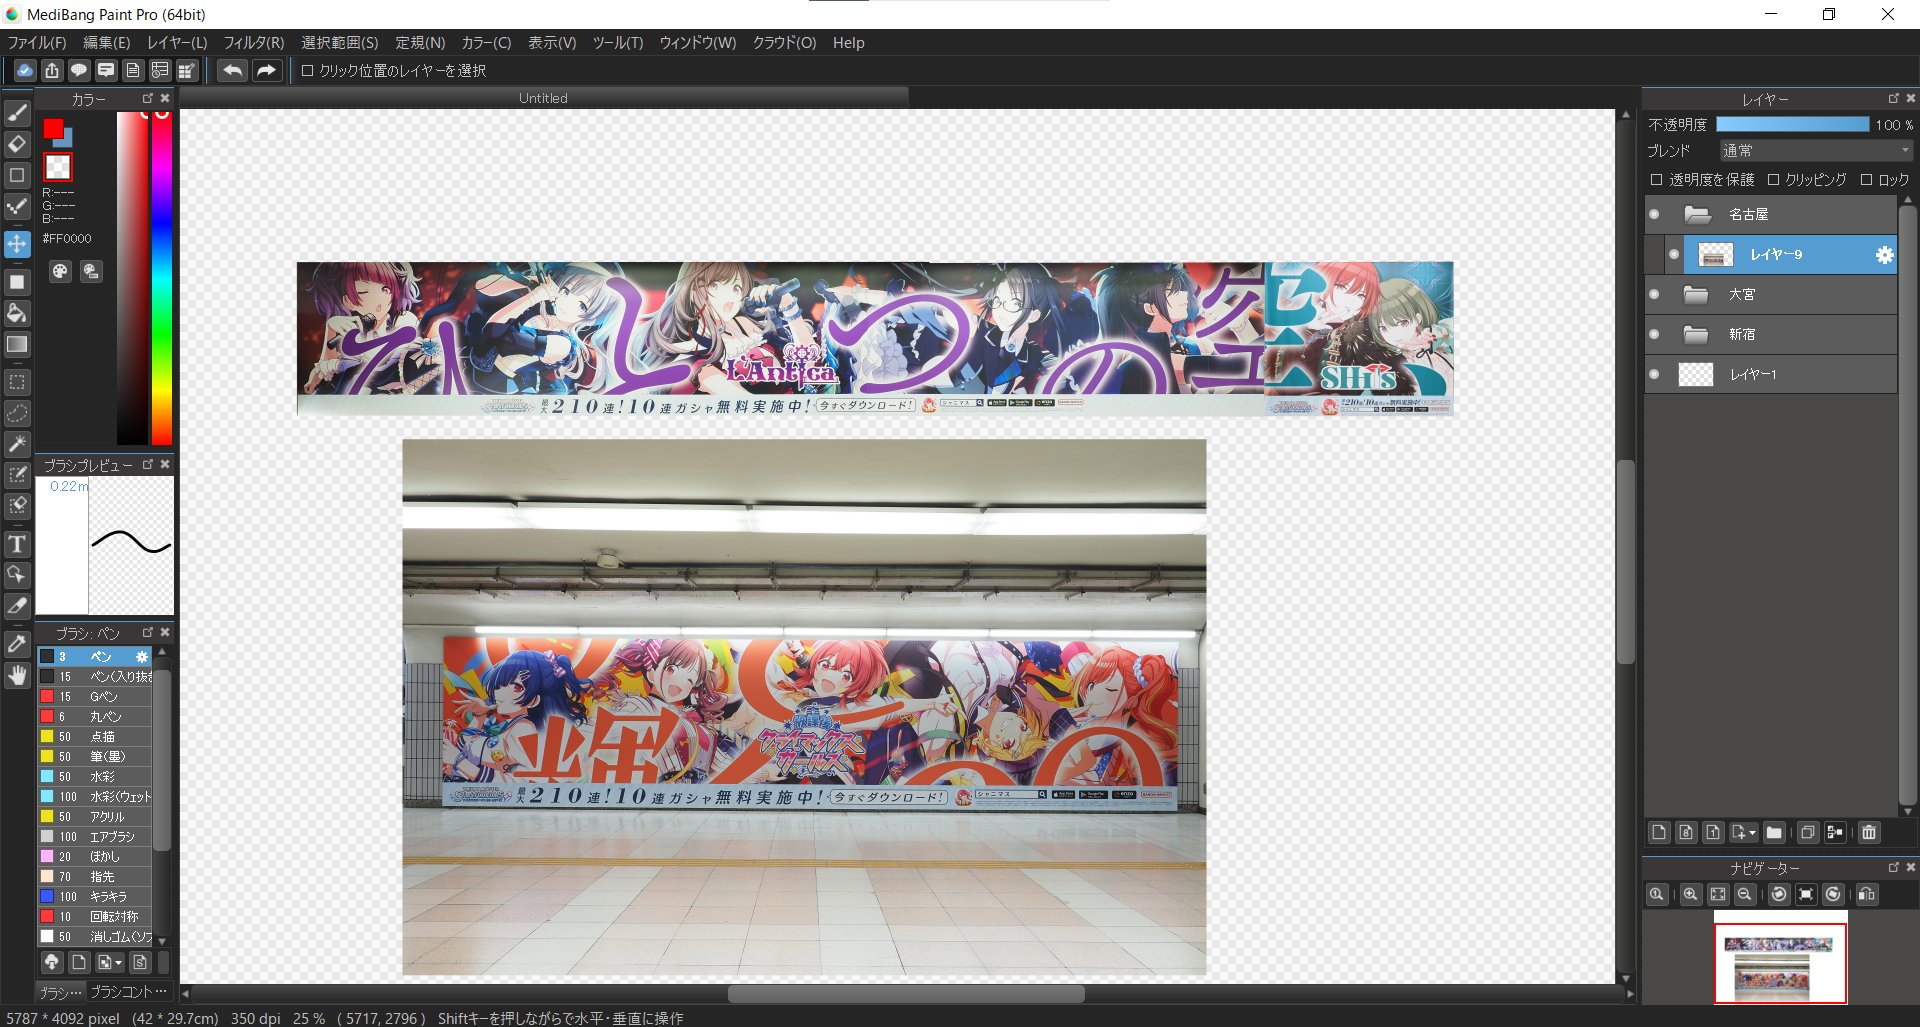Click the rainbow hue slider bar
1920x1027 pixels.
(x=161, y=278)
